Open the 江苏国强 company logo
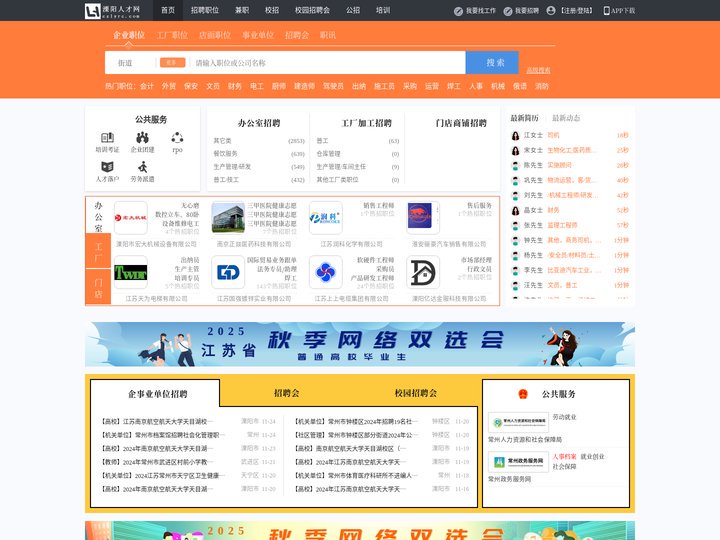720x540 pixels. pyautogui.click(x=228, y=272)
